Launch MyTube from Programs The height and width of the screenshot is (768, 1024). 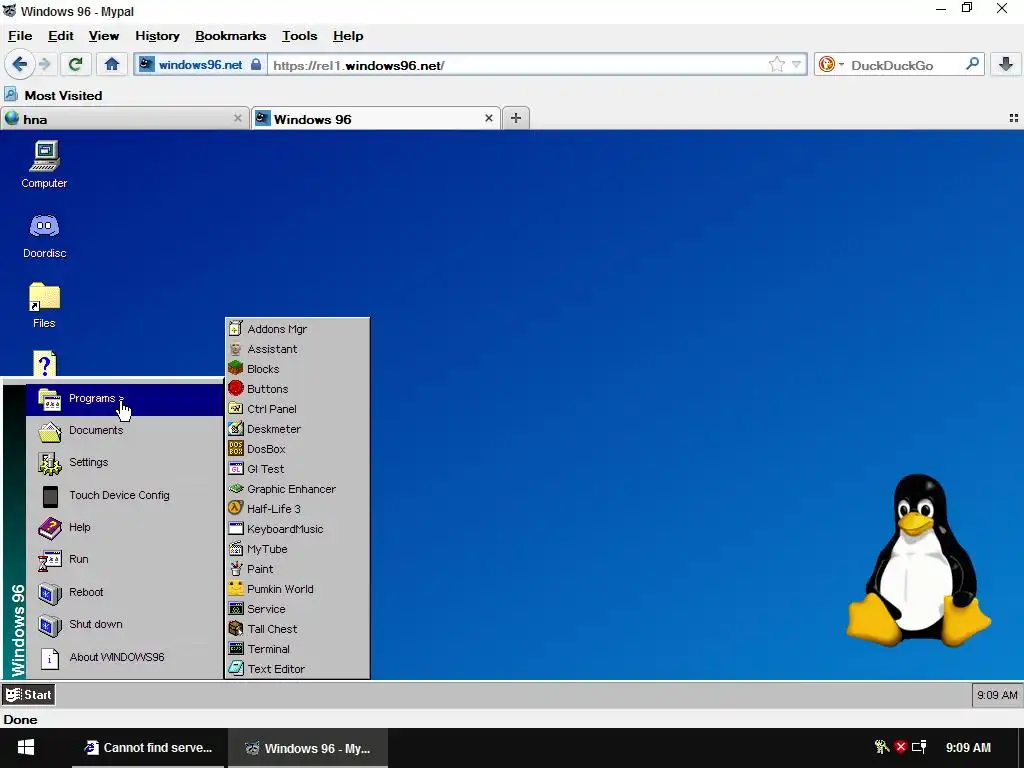point(297,549)
